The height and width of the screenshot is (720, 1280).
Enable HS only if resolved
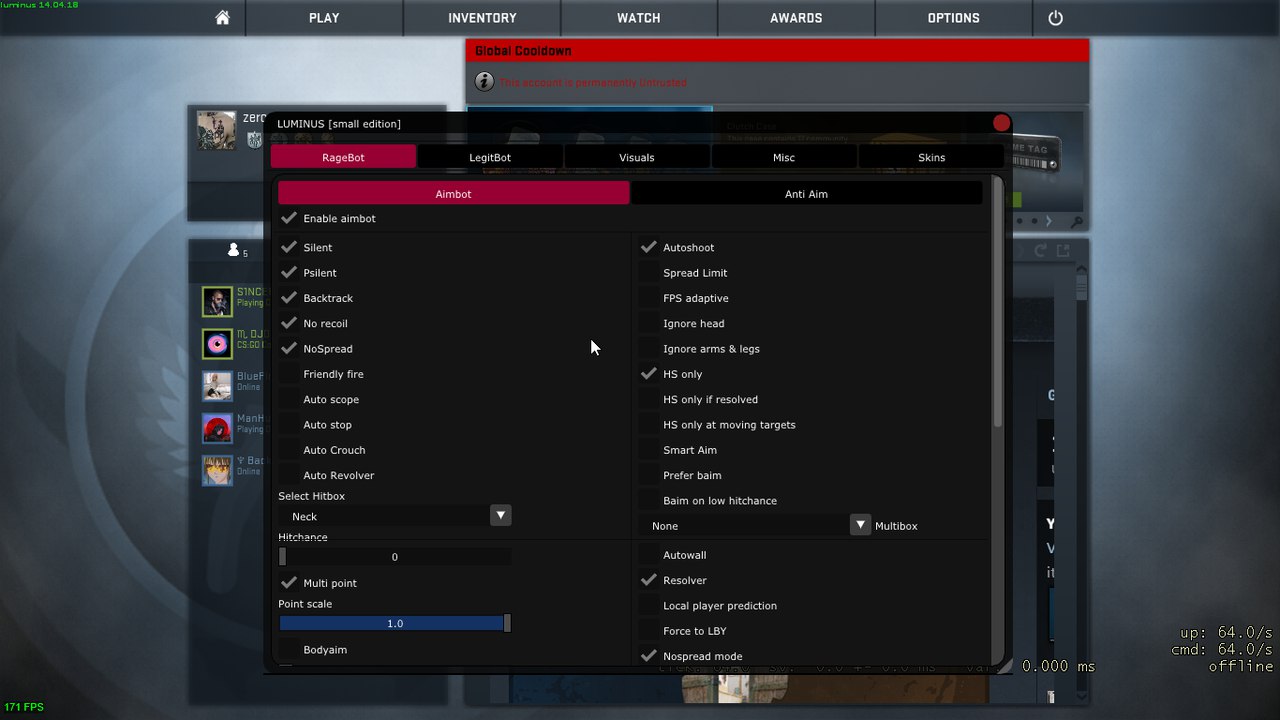coord(649,399)
